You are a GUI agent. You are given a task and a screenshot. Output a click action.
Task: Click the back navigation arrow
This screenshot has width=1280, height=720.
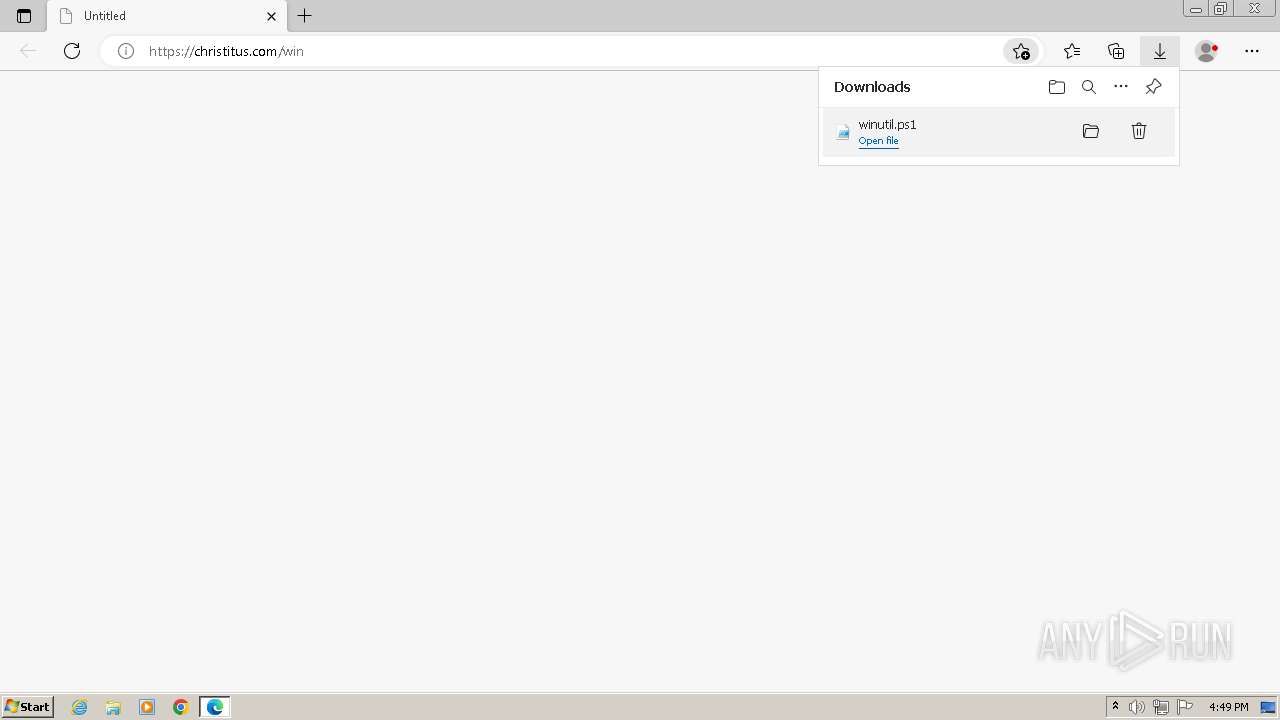(28, 51)
